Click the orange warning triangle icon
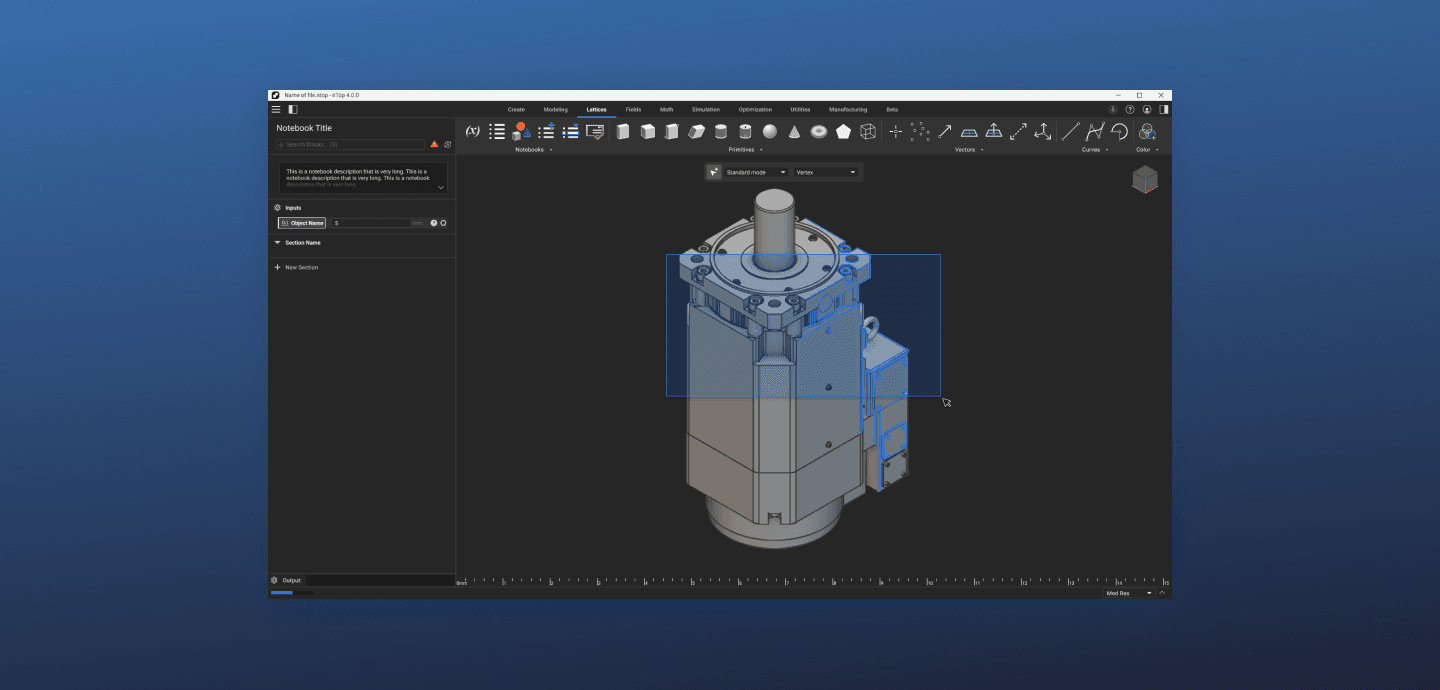 coord(435,144)
